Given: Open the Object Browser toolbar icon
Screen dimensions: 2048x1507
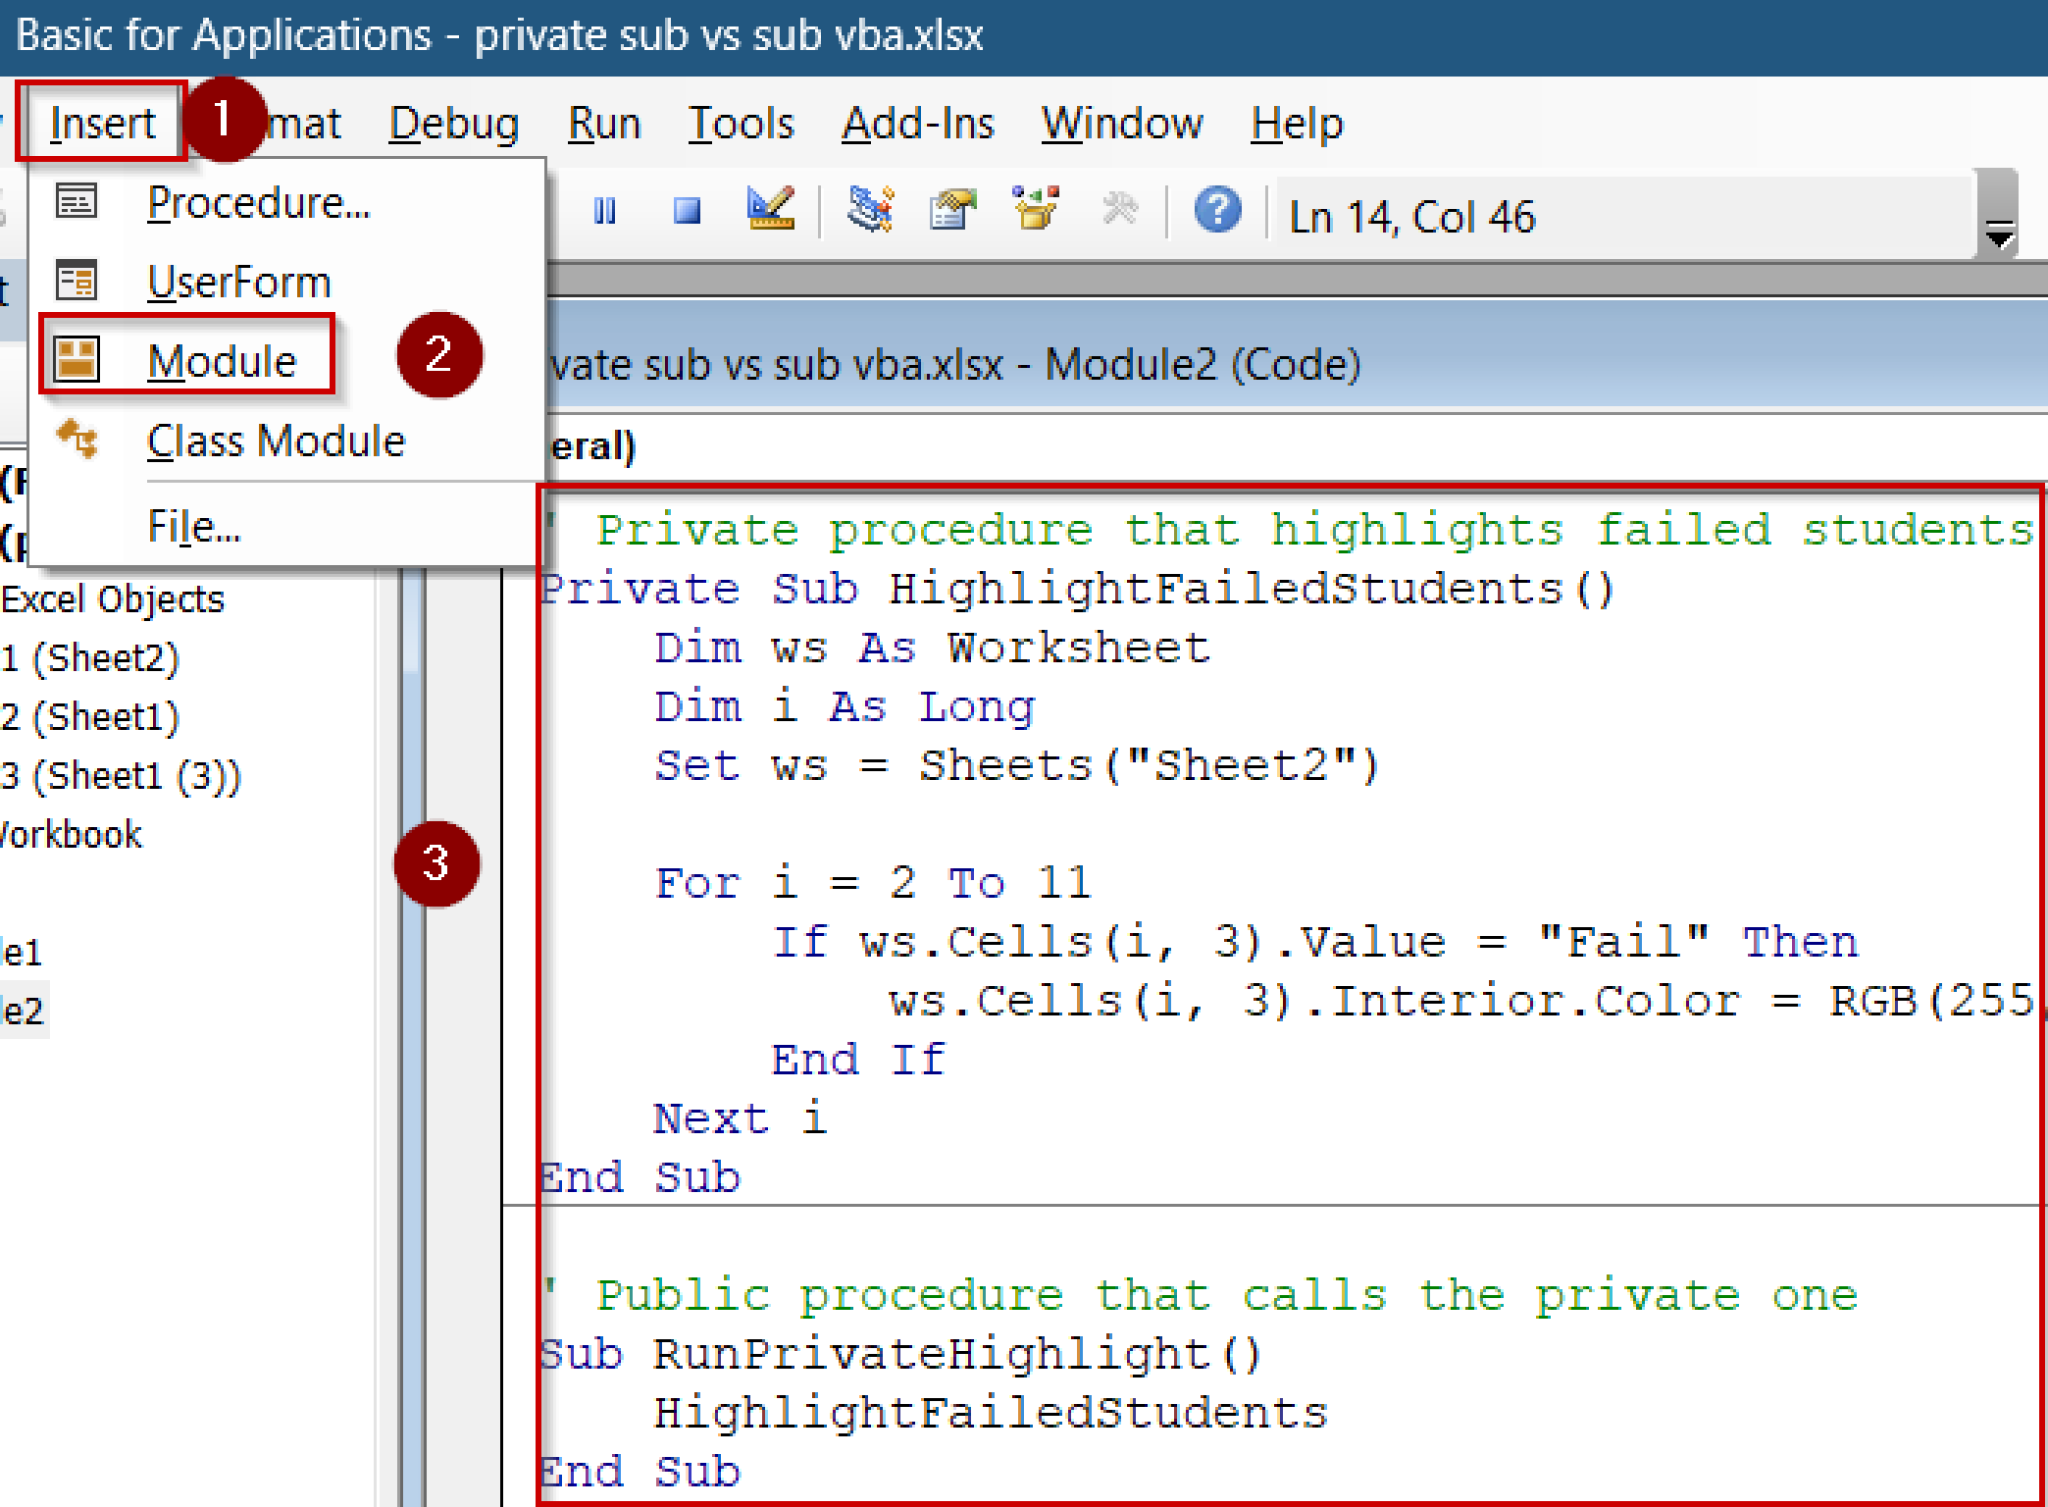Looking at the screenshot, I should 1035,208.
